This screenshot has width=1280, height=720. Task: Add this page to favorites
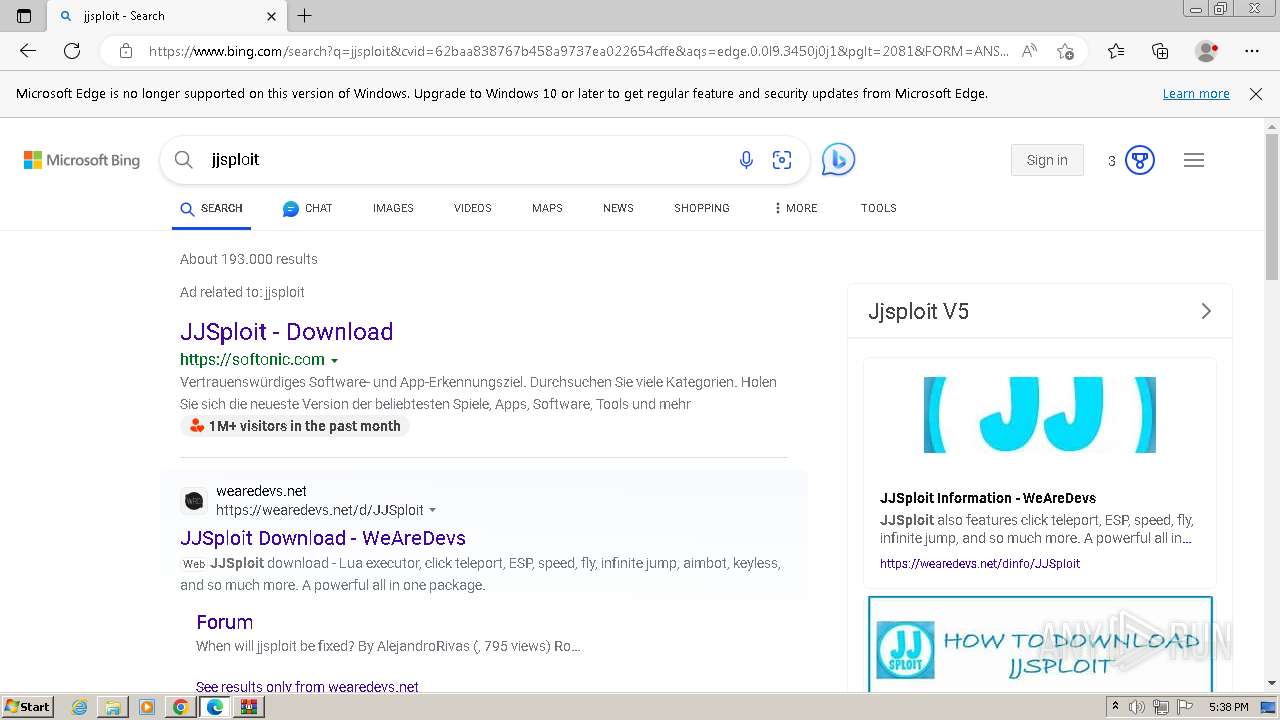pos(1066,51)
